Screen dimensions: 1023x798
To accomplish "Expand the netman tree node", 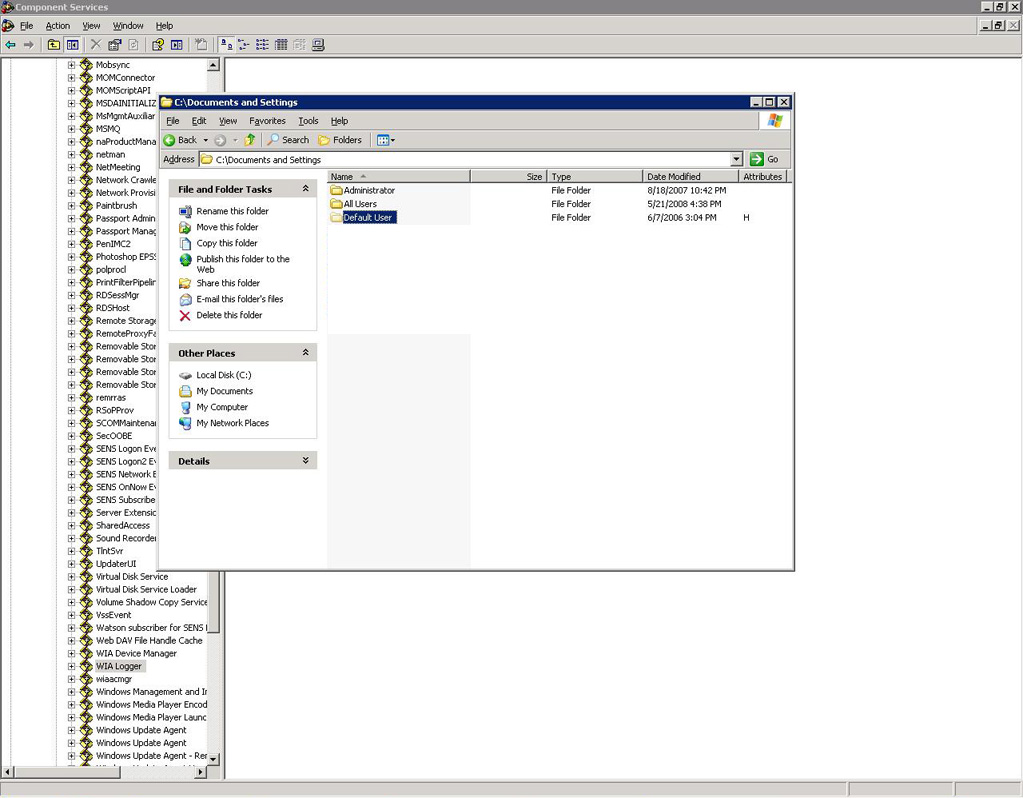I will (x=72, y=155).
